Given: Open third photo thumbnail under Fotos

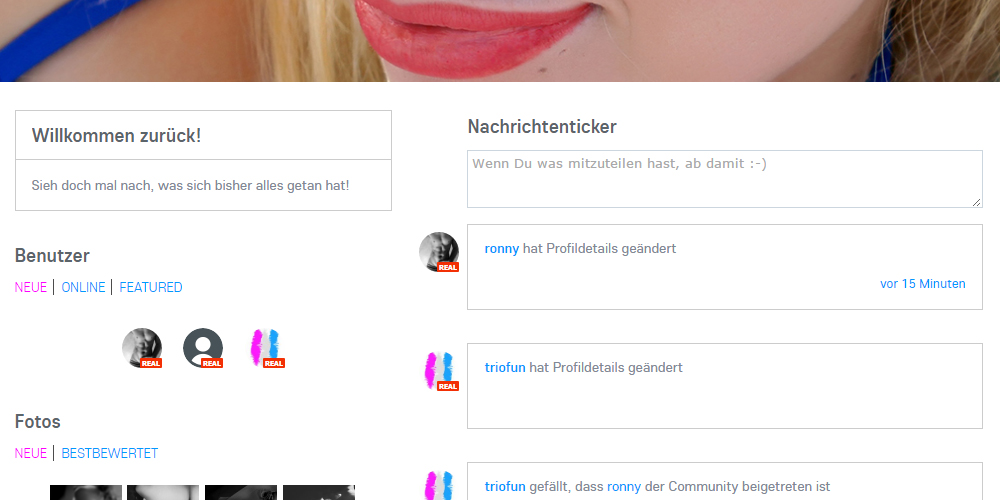Looking at the screenshot, I should 240,492.
